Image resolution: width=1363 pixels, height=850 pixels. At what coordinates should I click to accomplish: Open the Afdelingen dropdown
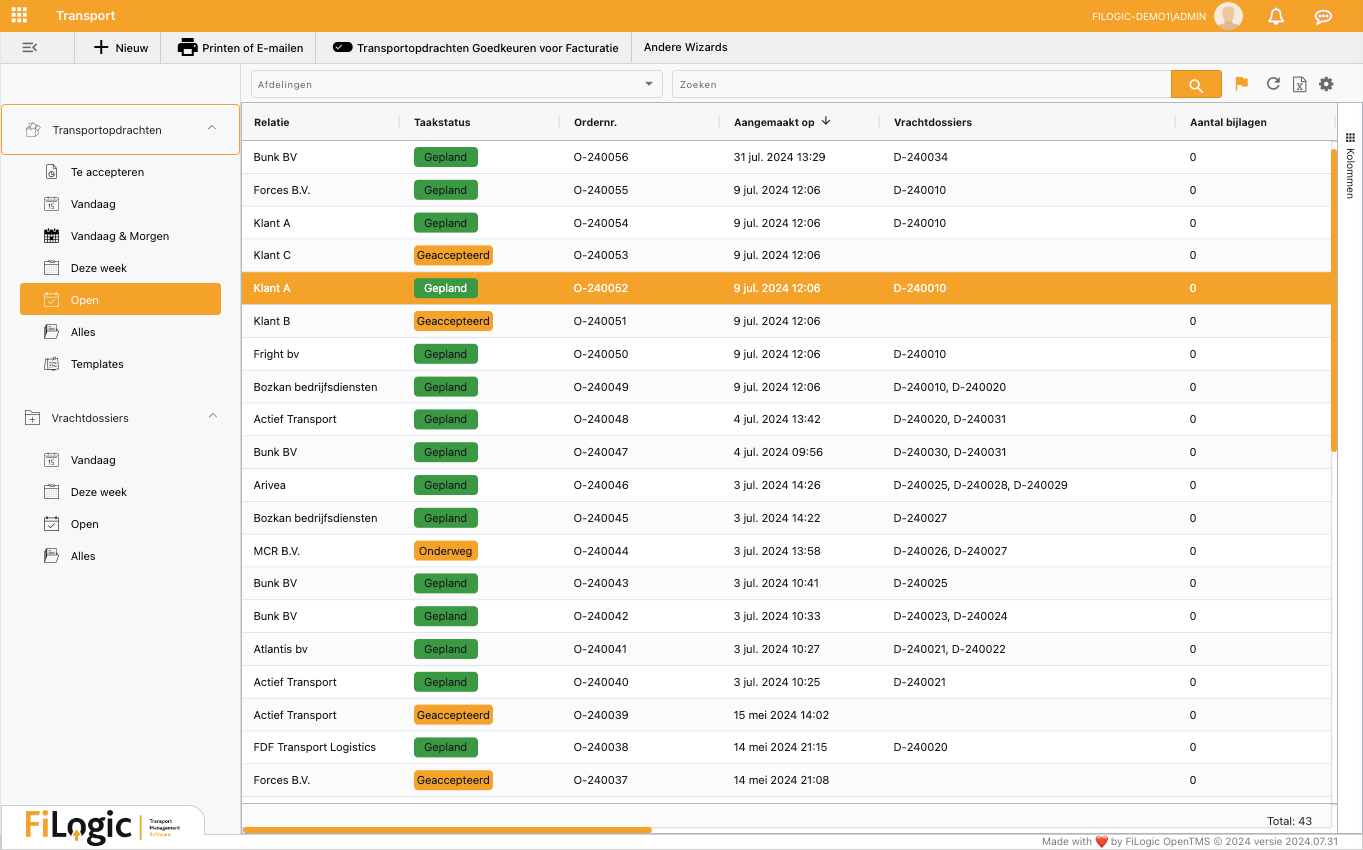[x=456, y=85]
